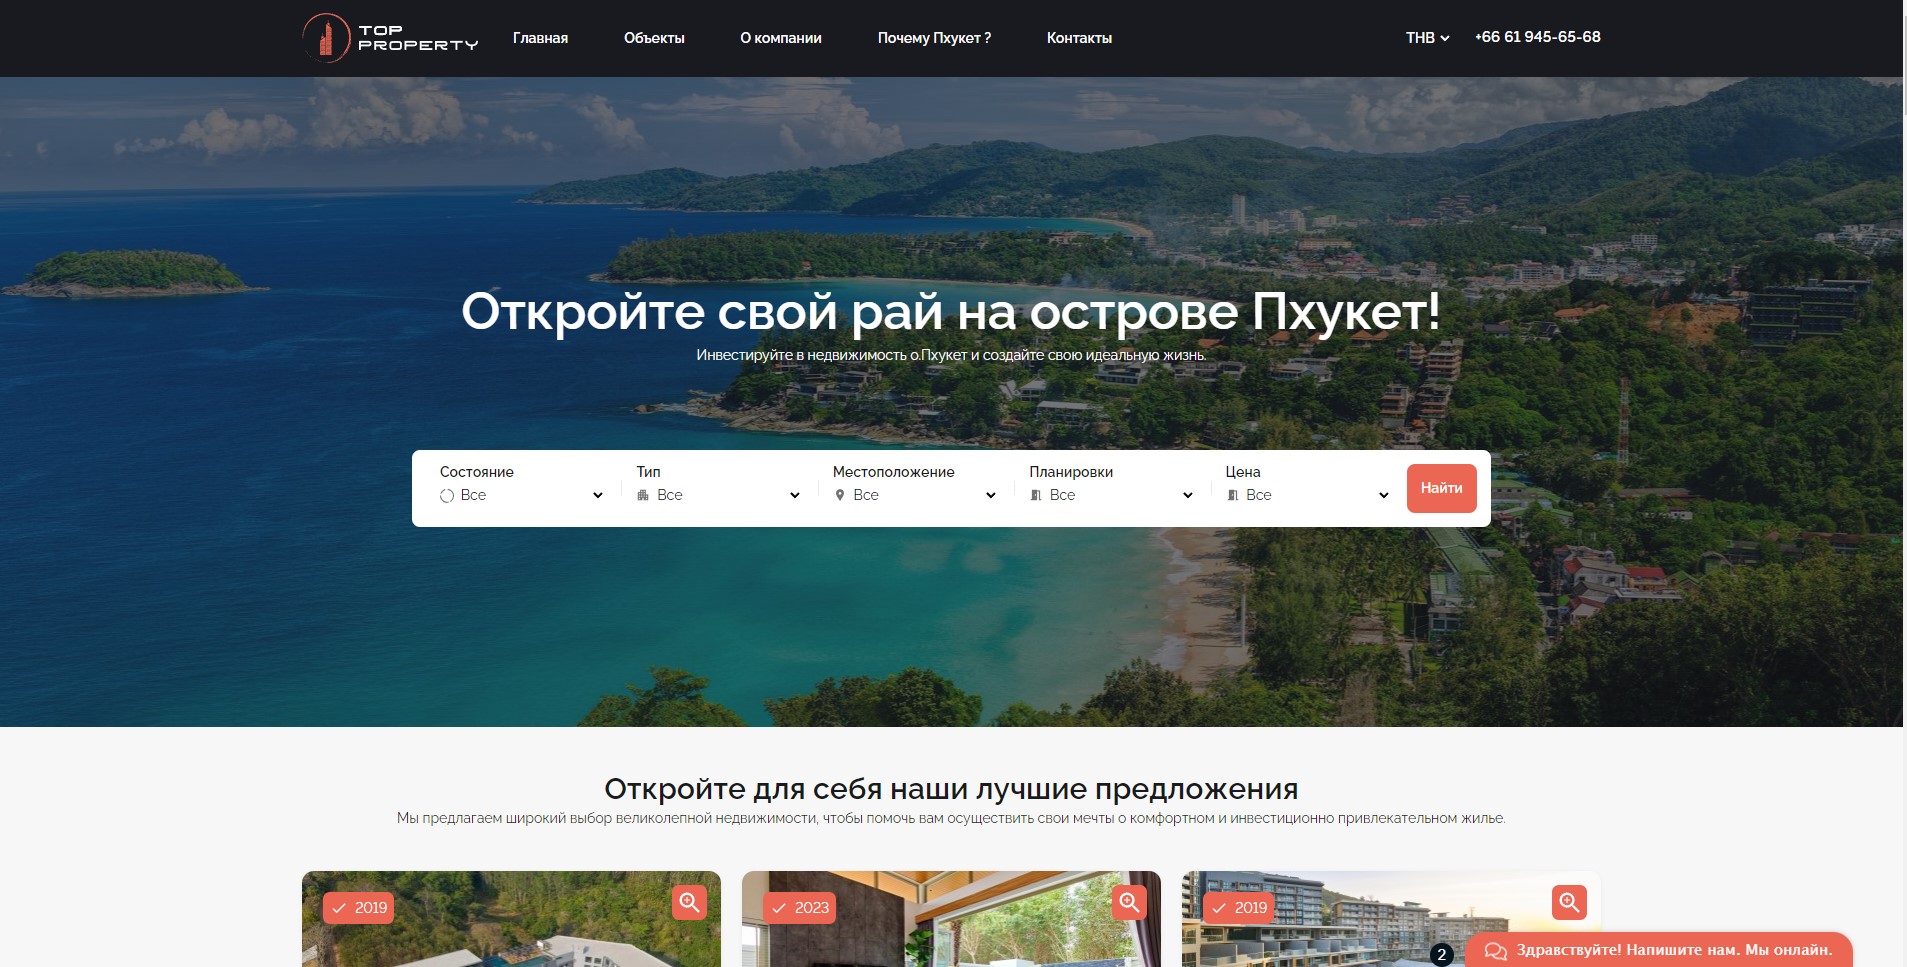The width and height of the screenshot is (1907, 967).
Task: Open the first property thumbnail labeled 2019
Action: 511,919
